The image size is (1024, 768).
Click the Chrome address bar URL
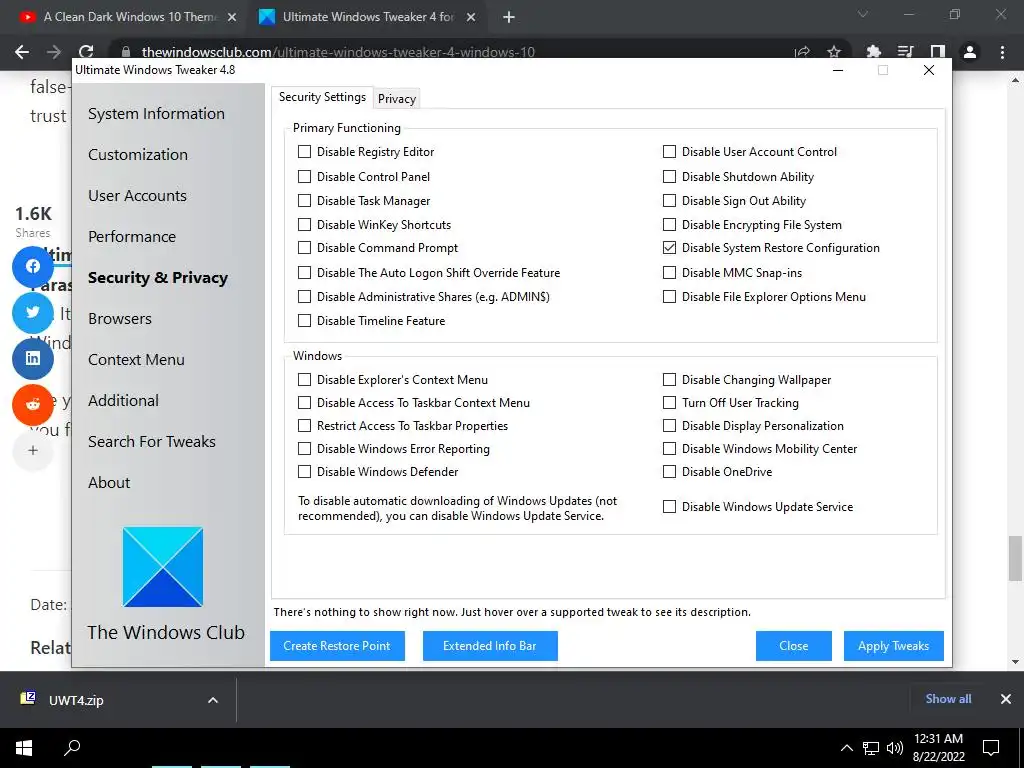338,52
